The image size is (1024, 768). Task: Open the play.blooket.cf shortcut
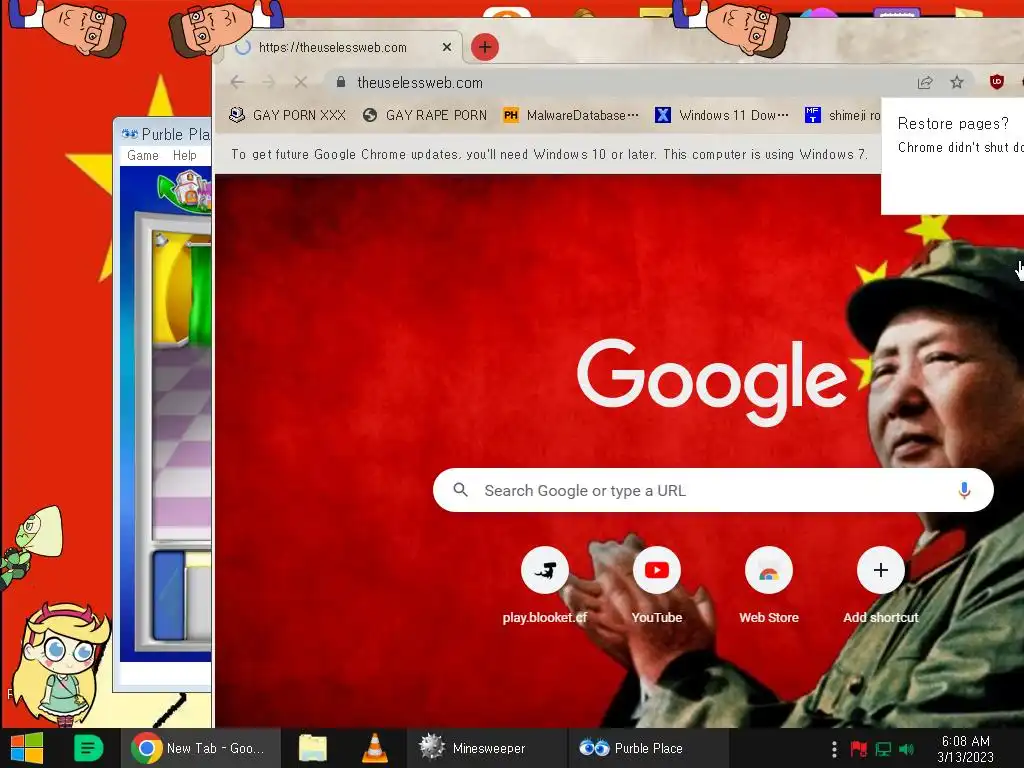click(545, 585)
